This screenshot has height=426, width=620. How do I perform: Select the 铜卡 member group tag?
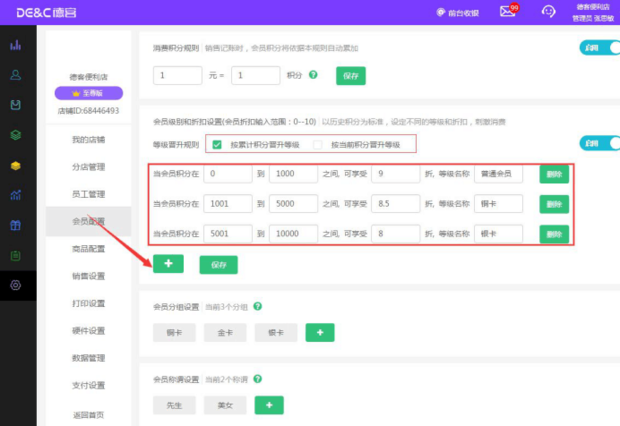click(x=174, y=333)
